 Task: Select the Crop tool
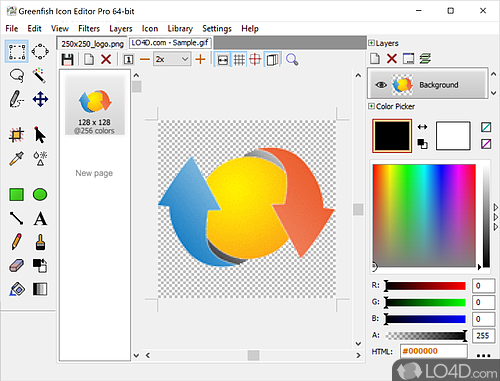[x=17, y=135]
